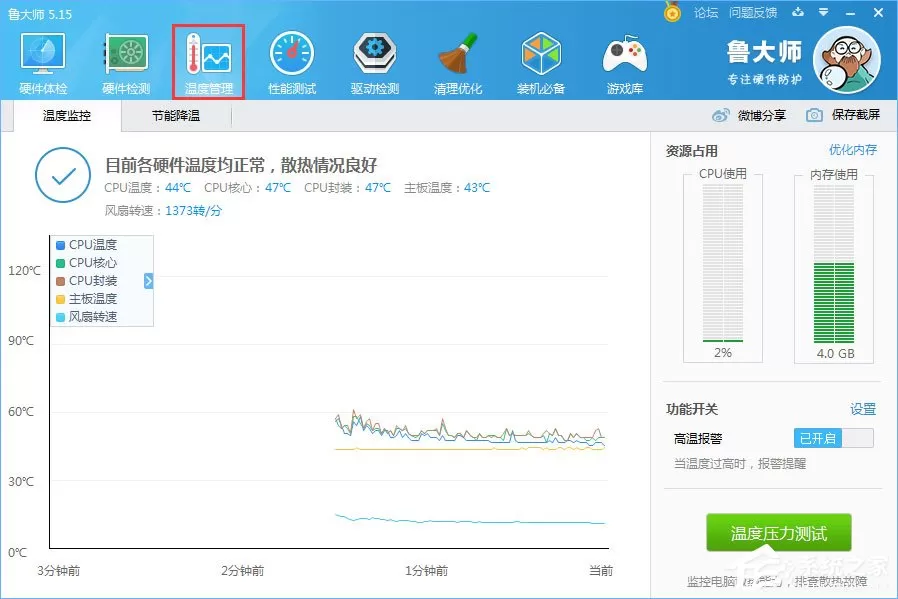Image resolution: width=898 pixels, height=599 pixels.
Task: Start 温度压力测试 stress test
Action: coord(779,533)
